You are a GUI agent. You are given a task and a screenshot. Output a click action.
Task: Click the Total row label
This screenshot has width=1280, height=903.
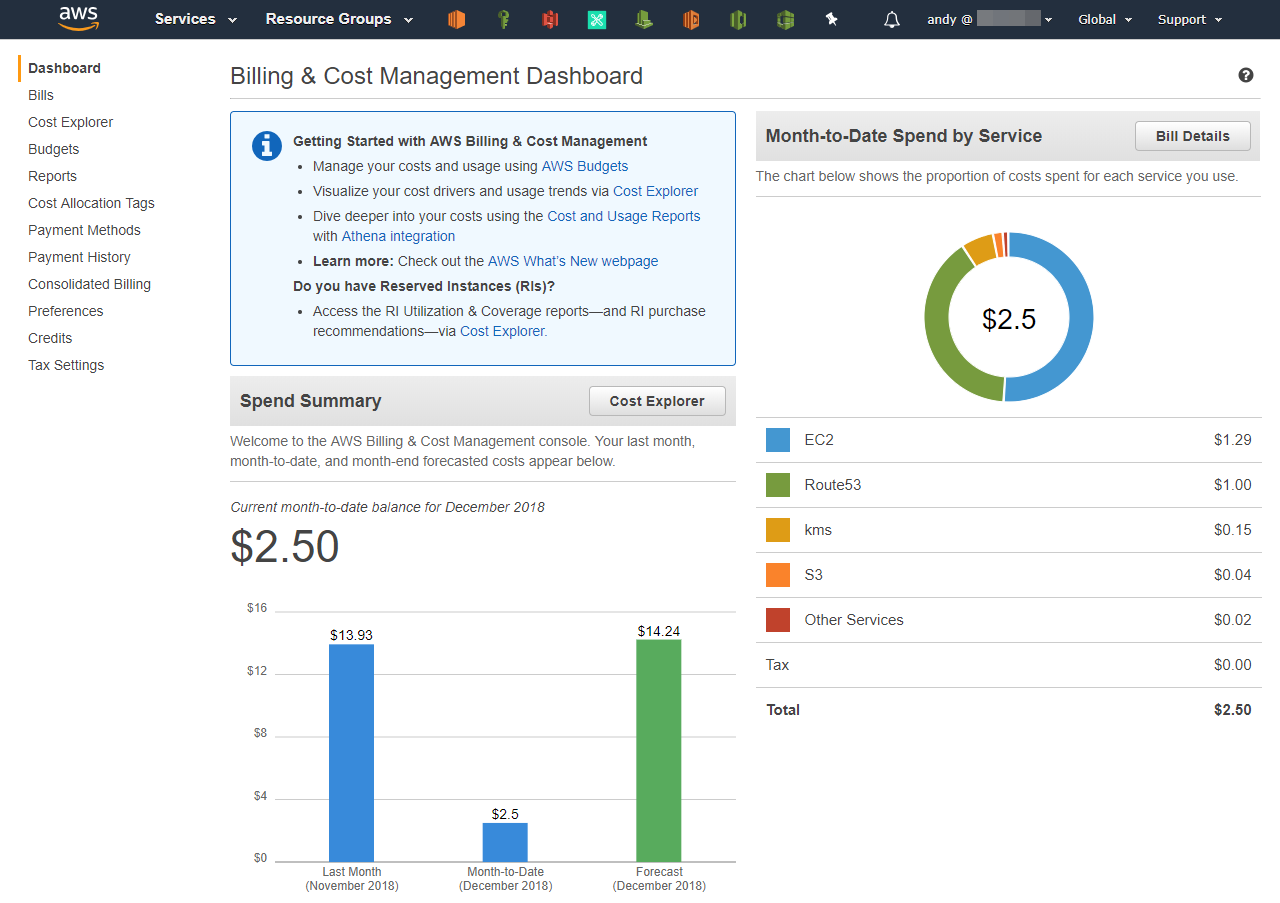(x=783, y=710)
